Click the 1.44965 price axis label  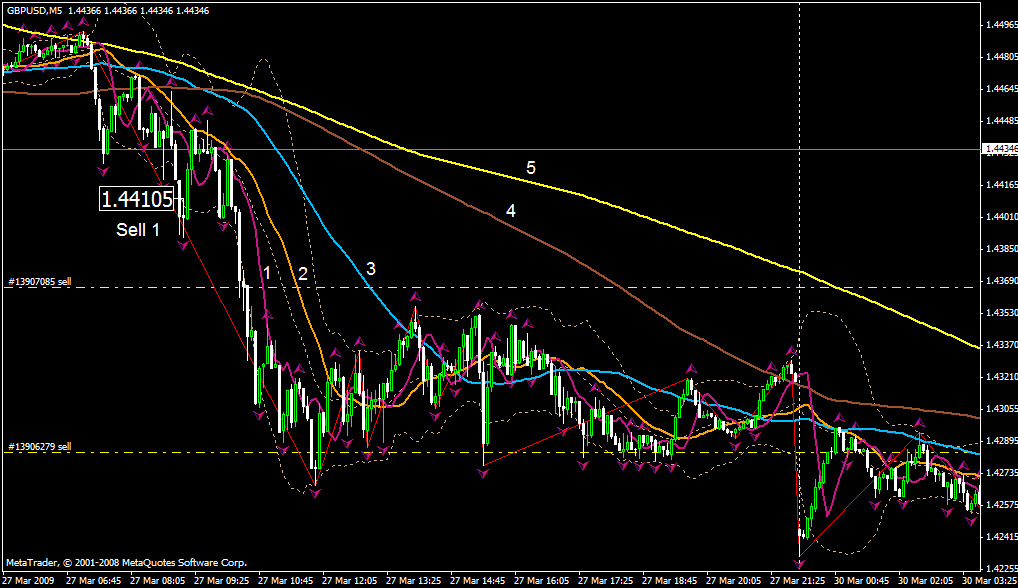point(1000,24)
